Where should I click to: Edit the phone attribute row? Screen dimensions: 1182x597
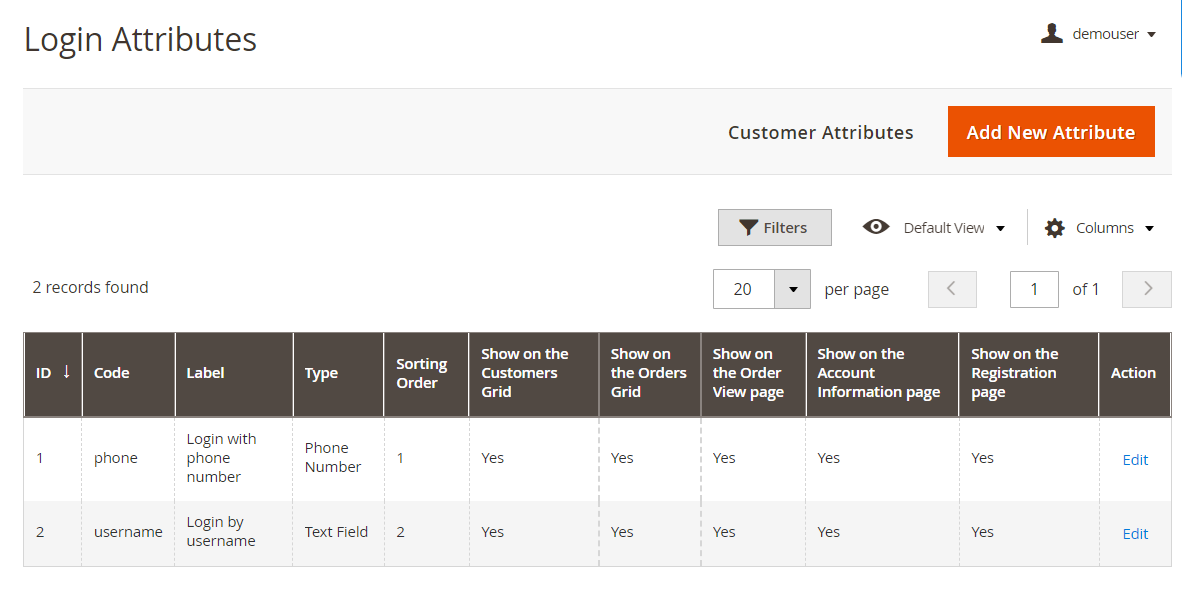(x=1135, y=460)
